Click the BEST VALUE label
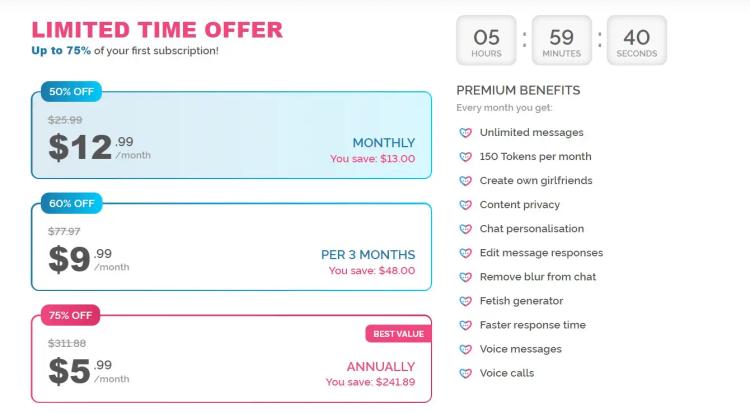 point(398,334)
